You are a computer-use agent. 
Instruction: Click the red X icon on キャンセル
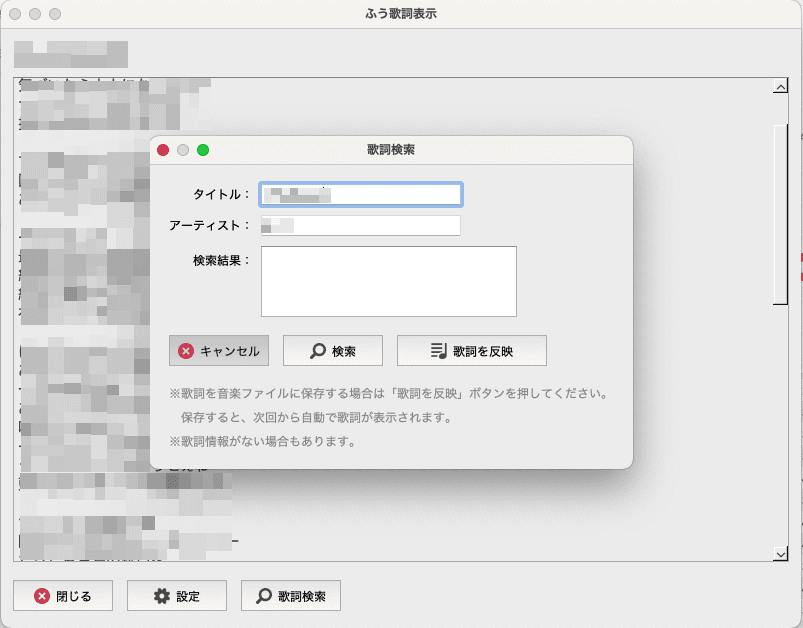[x=186, y=351]
